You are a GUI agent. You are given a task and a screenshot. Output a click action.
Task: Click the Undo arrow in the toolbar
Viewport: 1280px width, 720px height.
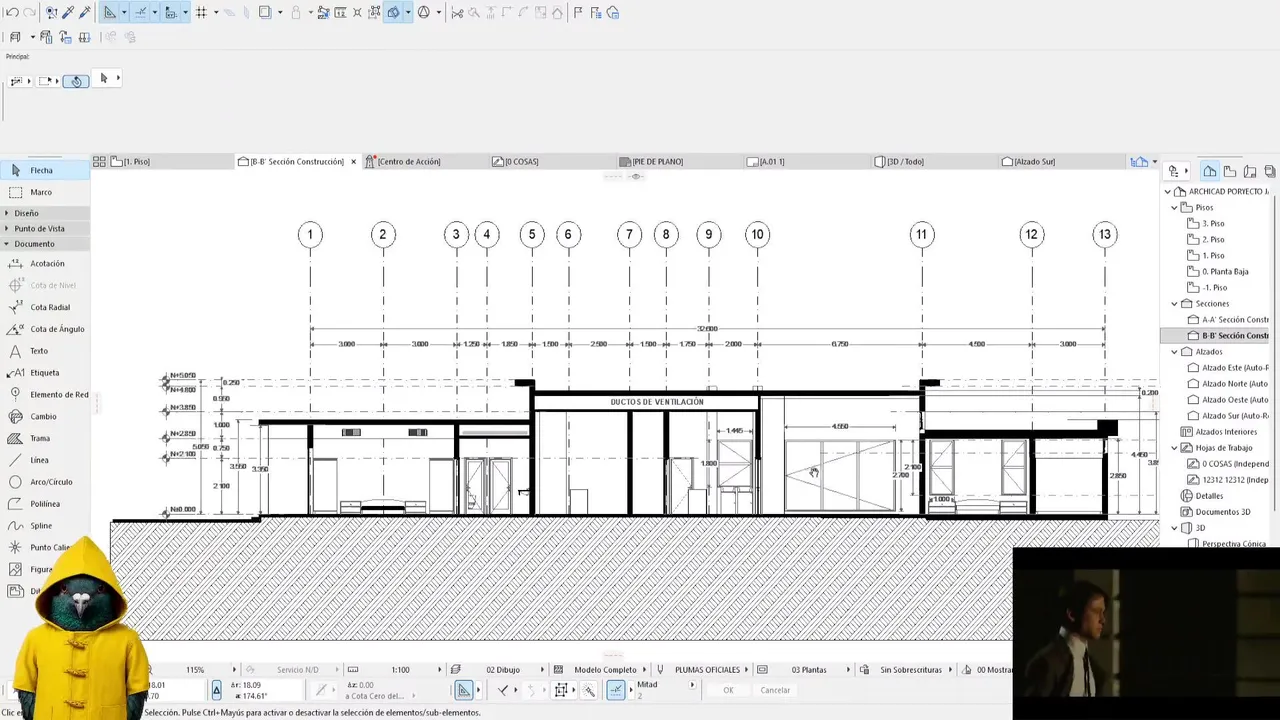[12, 13]
